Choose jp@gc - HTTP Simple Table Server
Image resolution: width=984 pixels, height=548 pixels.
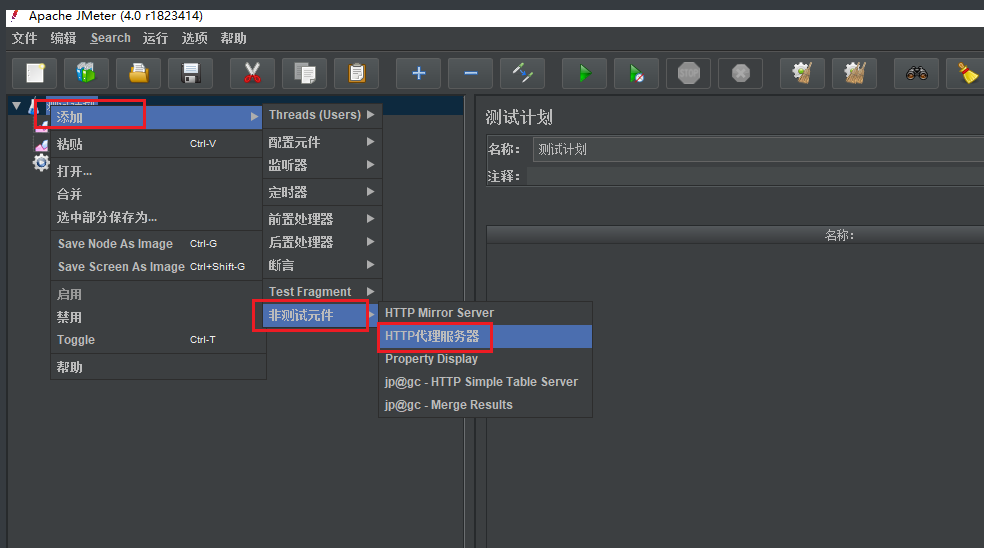click(x=486, y=382)
